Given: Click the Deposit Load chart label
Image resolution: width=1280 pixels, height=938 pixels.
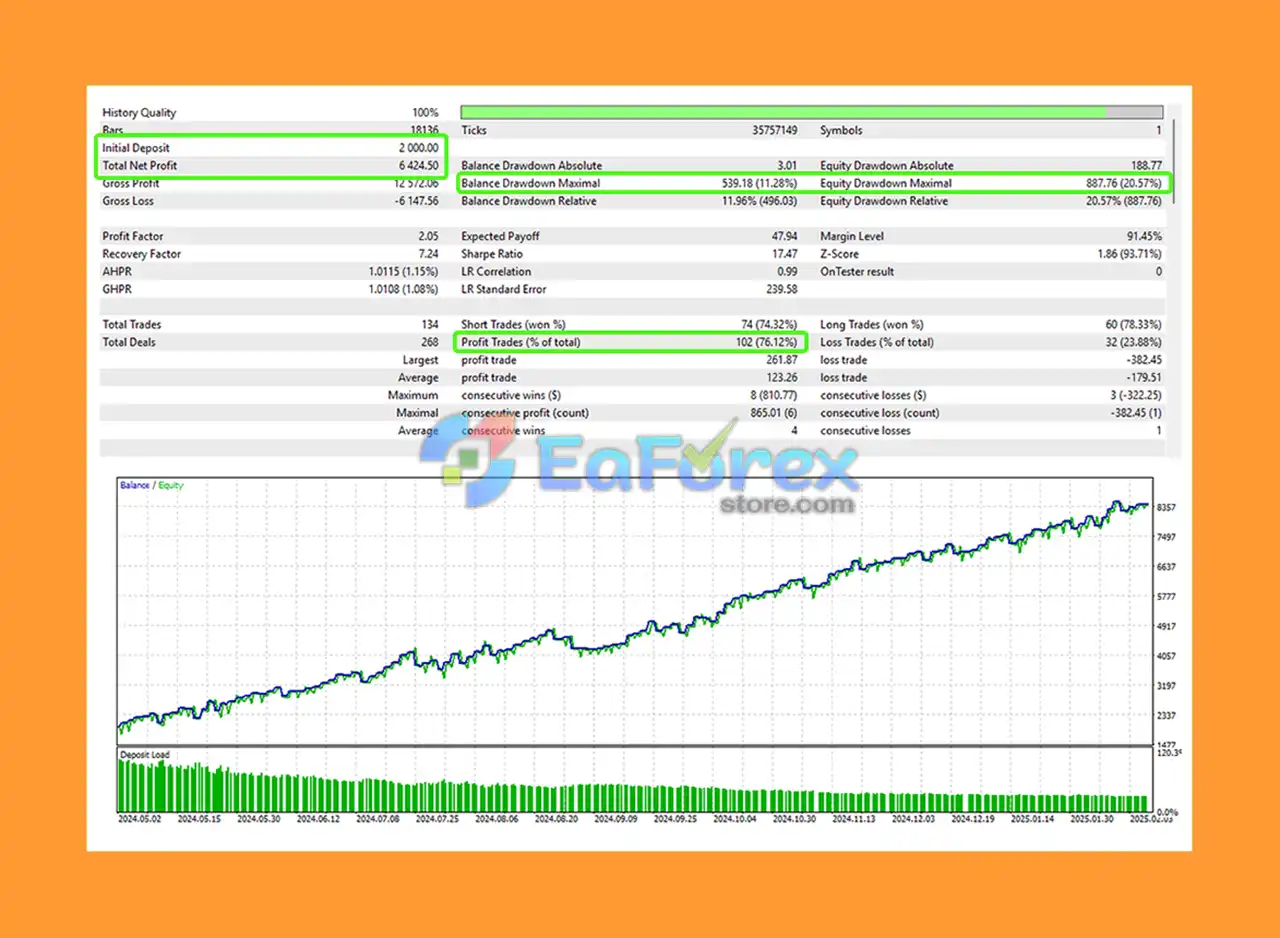Looking at the screenshot, I should point(145,754).
